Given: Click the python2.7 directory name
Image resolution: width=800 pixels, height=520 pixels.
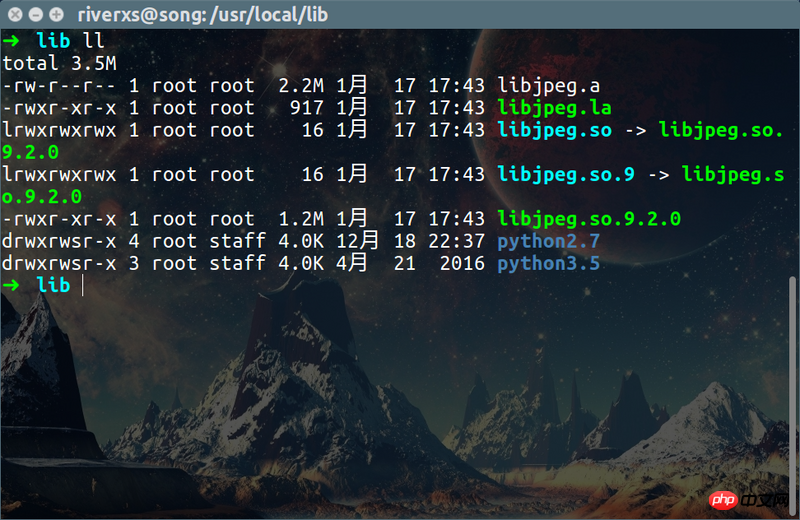Looking at the screenshot, I should [549, 241].
